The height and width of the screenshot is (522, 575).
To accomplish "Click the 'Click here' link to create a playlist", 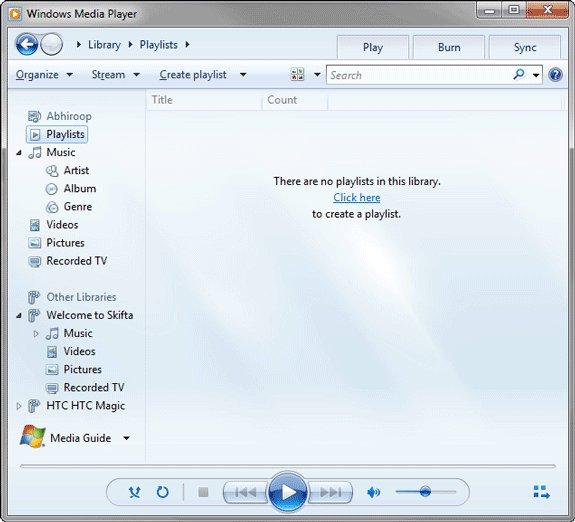I will tap(356, 198).
